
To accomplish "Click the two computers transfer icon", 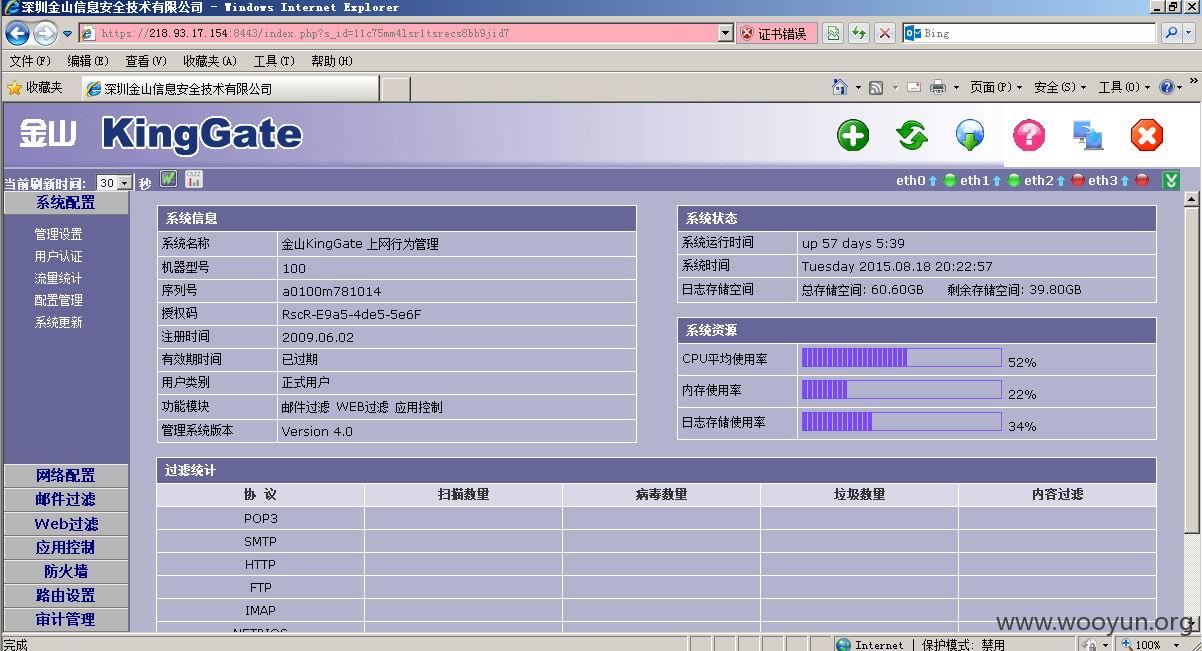I will point(1087,135).
